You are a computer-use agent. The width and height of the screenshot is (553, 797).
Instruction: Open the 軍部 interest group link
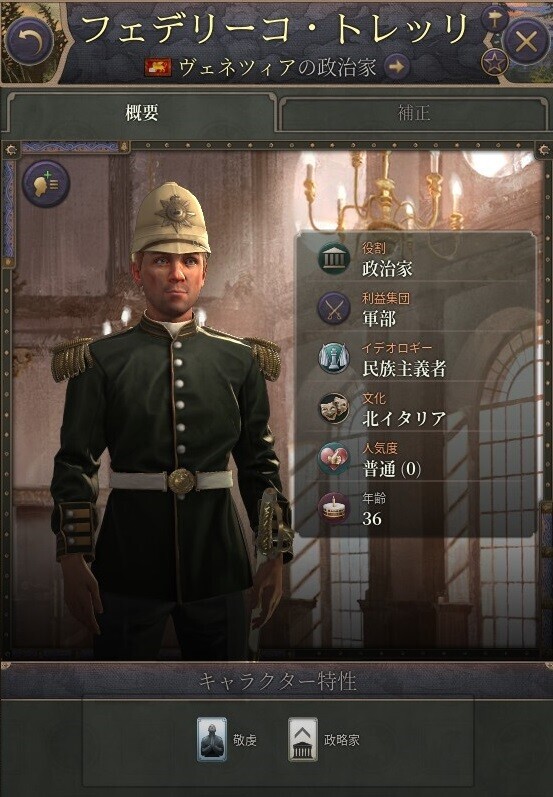click(379, 319)
